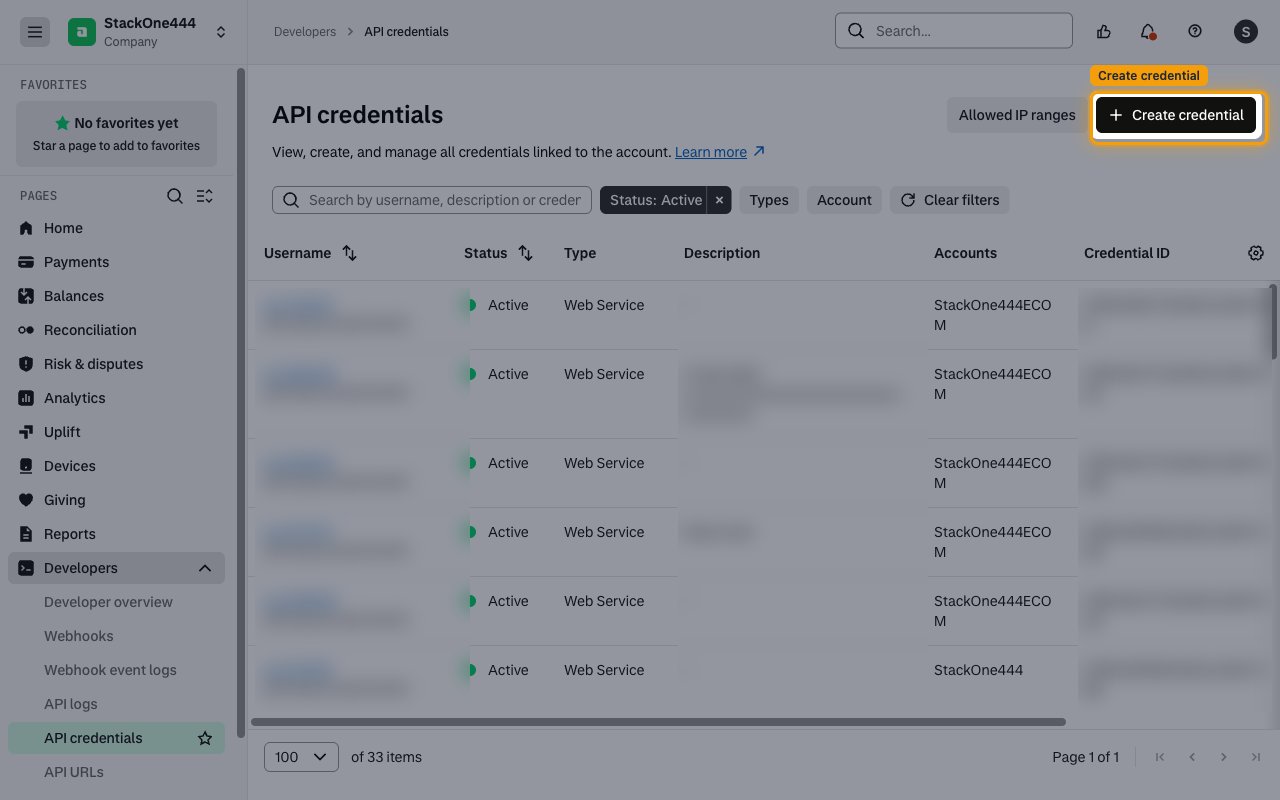This screenshot has height=800, width=1280.
Task: Open Developer overview page
Action: pos(116,602)
